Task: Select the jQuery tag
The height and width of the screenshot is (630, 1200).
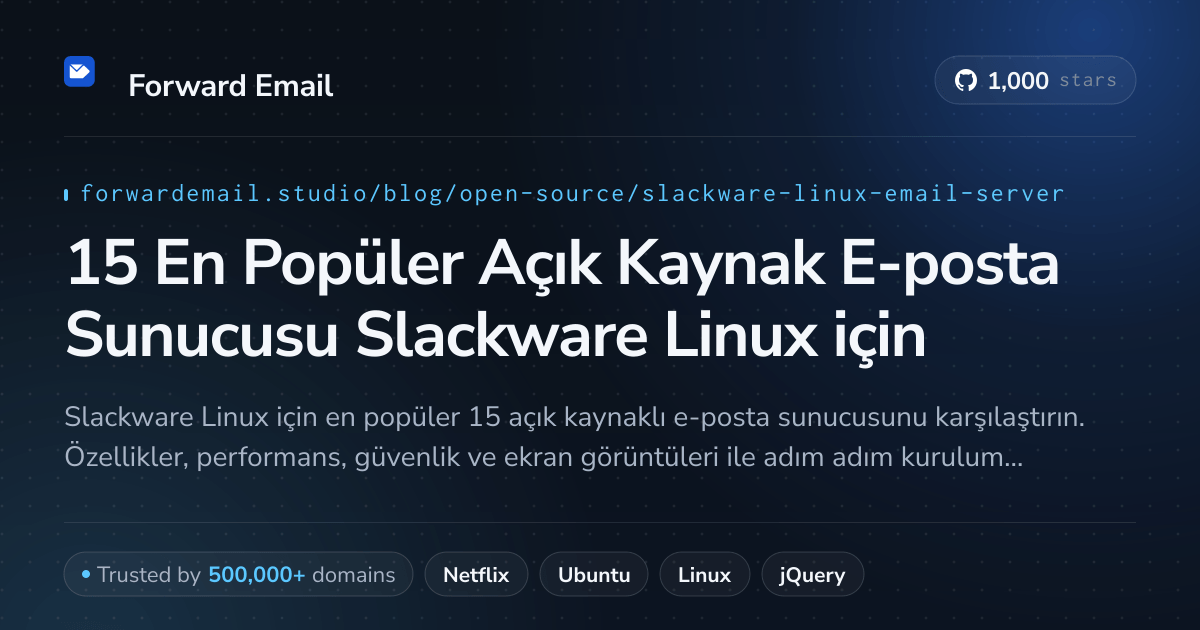Action: click(812, 575)
